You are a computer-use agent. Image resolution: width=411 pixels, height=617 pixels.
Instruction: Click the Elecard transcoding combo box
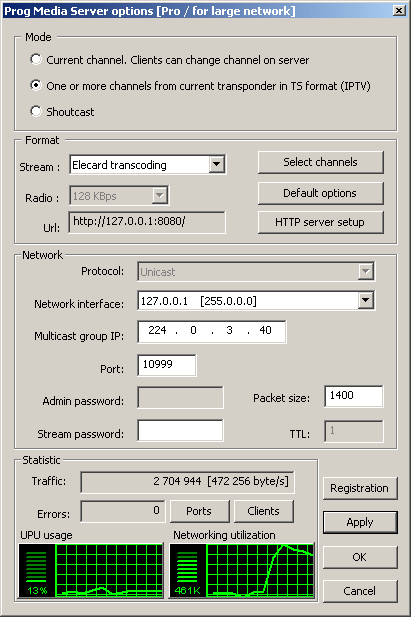point(147,164)
